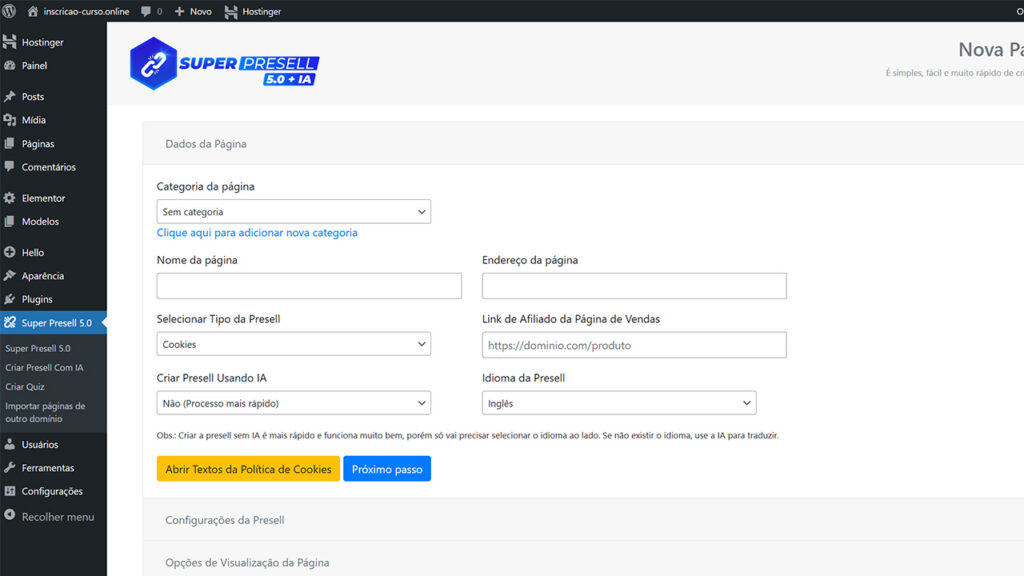Select Criar Presell Com IA submenu item
The width and height of the screenshot is (1024, 576).
44,368
